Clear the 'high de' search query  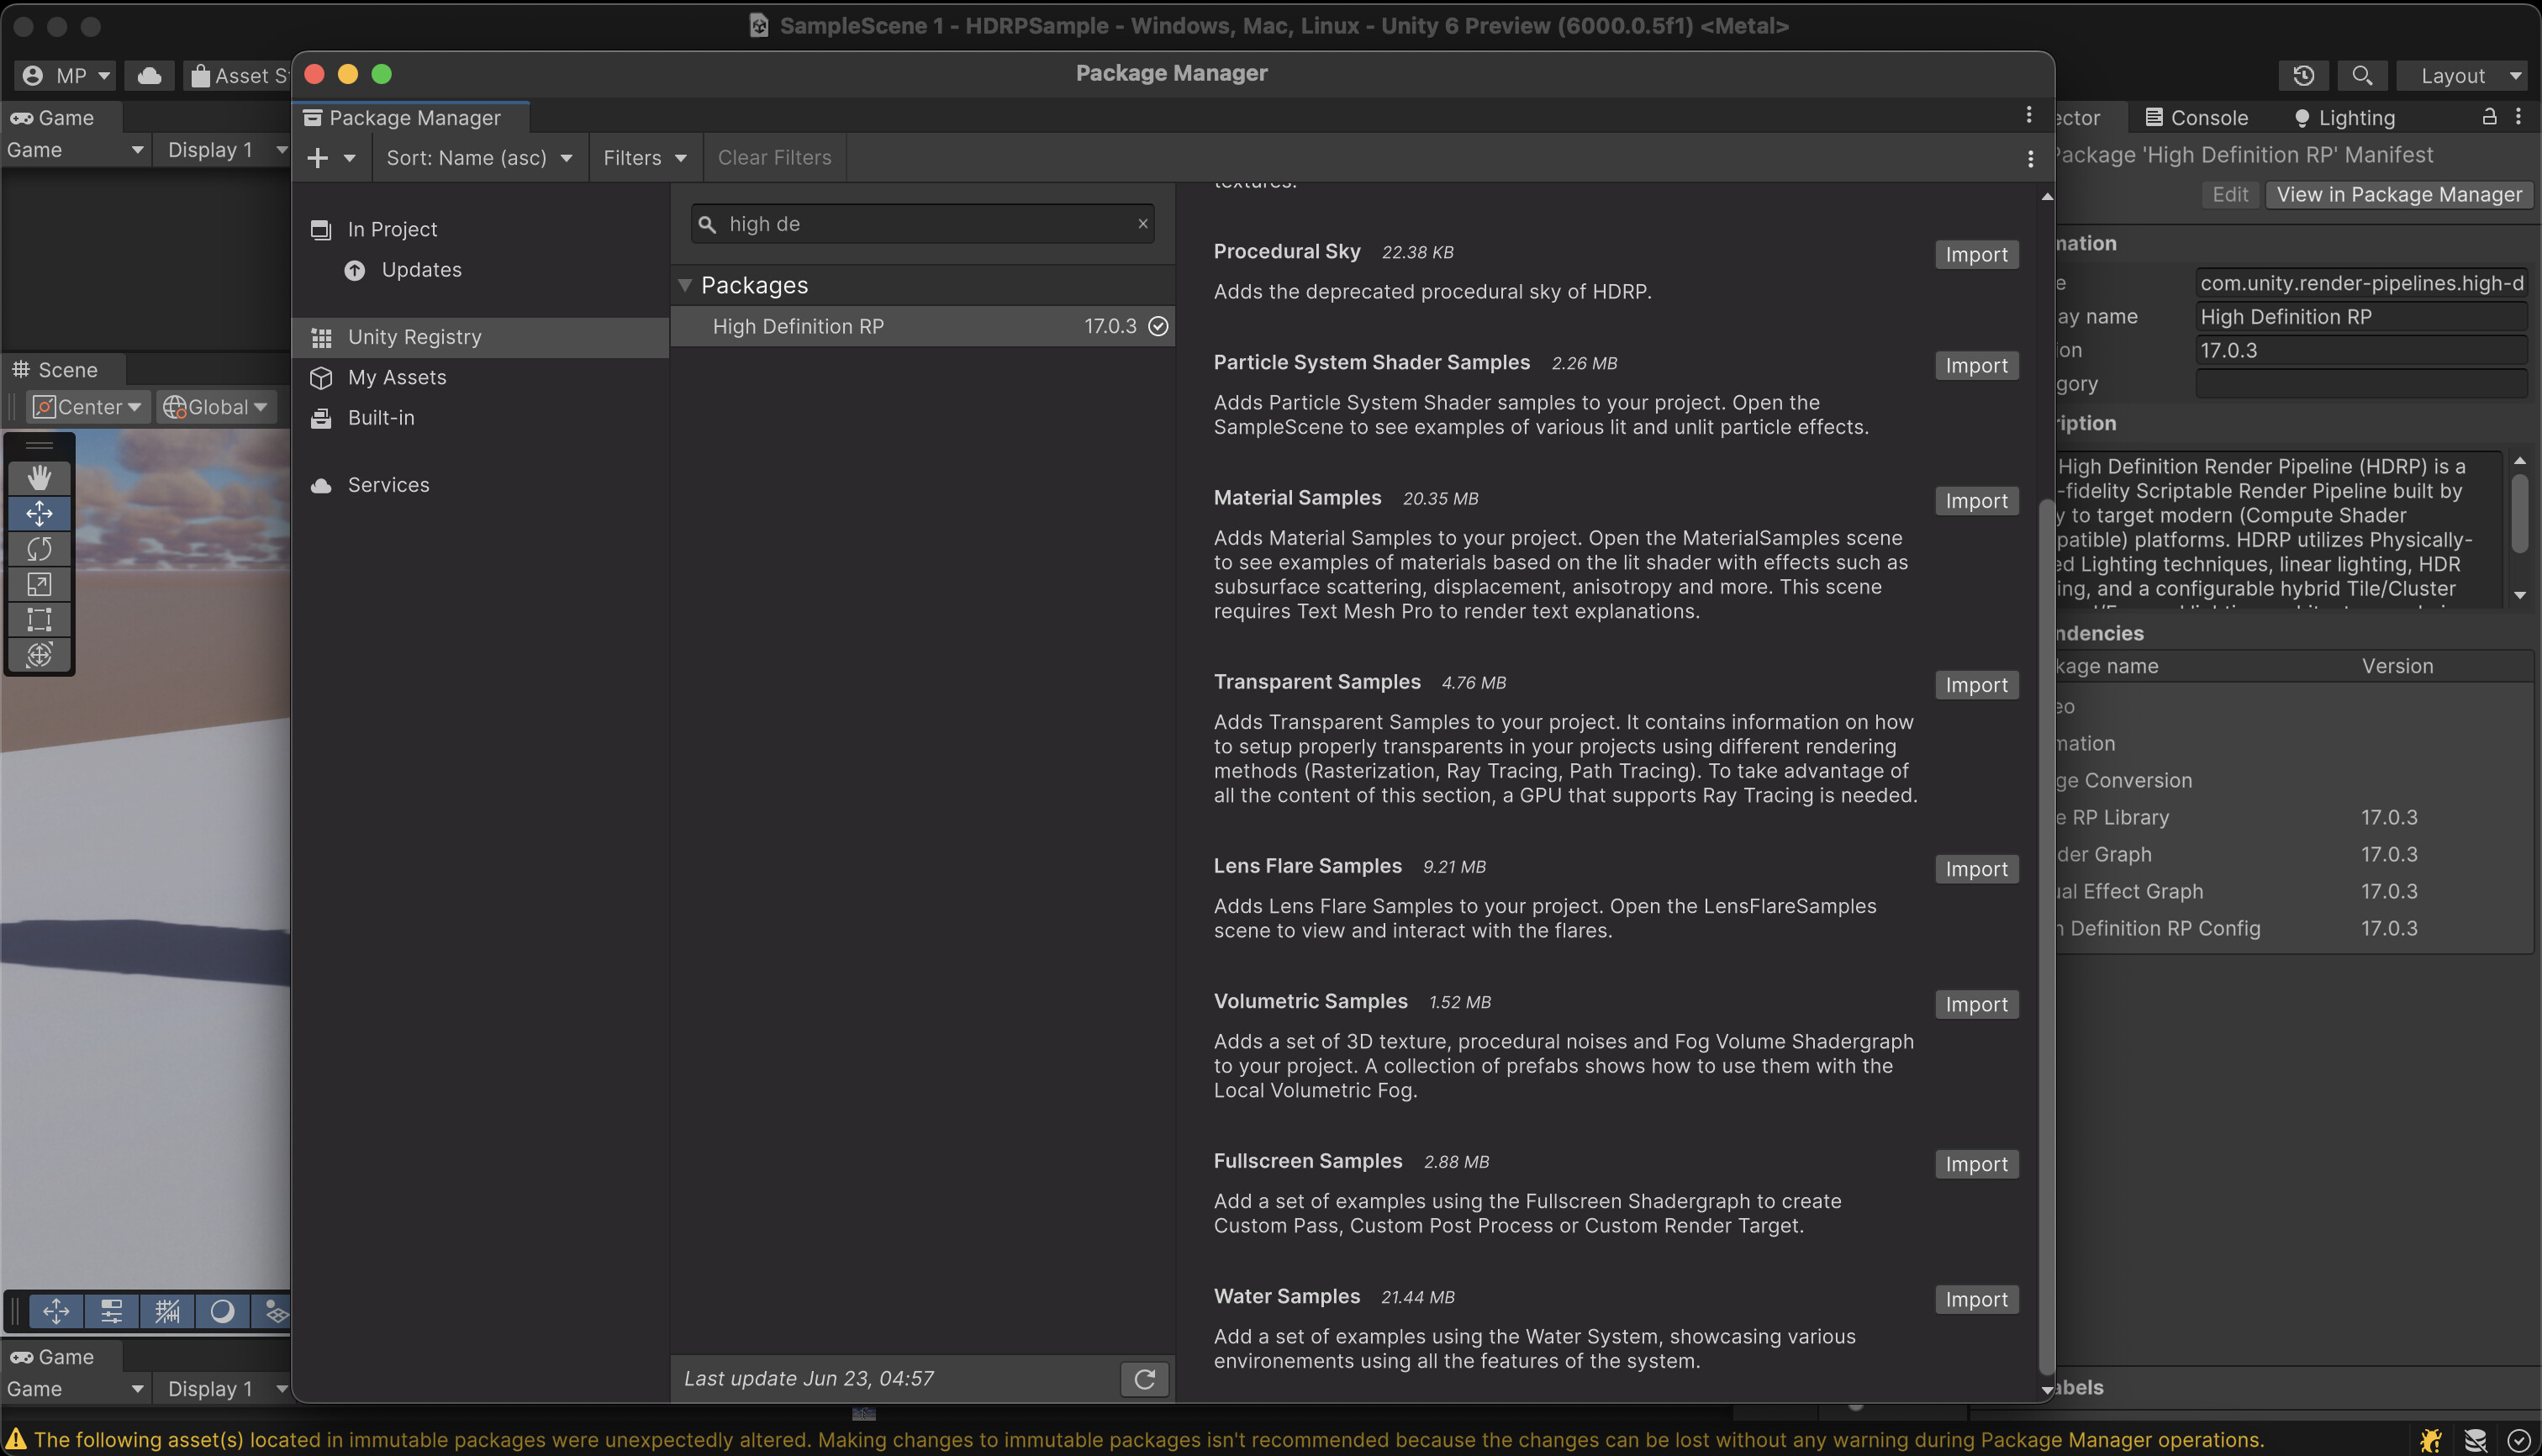click(x=1142, y=223)
